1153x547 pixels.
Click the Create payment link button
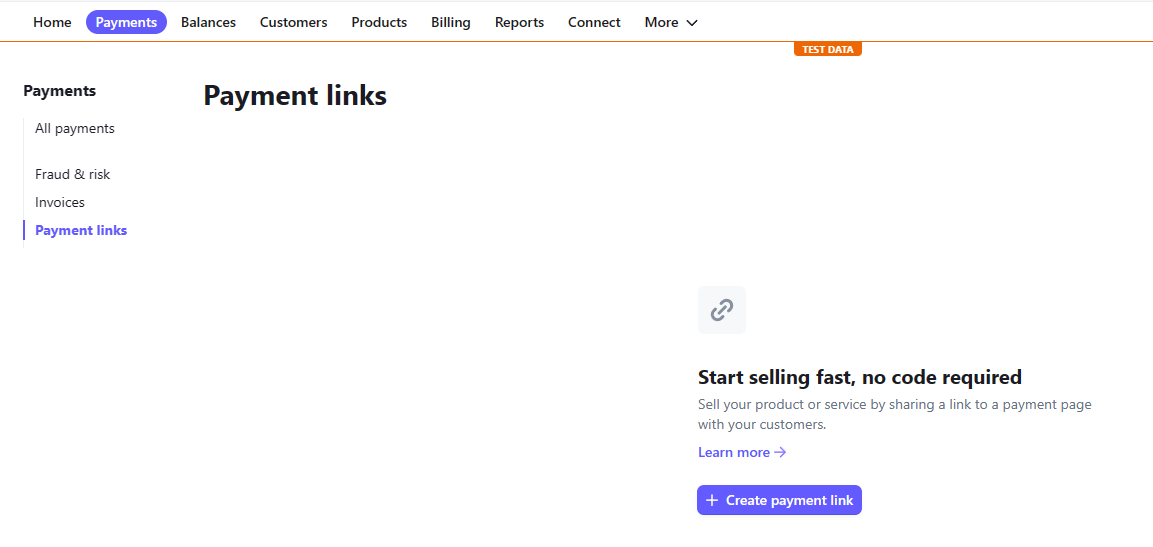tap(779, 500)
